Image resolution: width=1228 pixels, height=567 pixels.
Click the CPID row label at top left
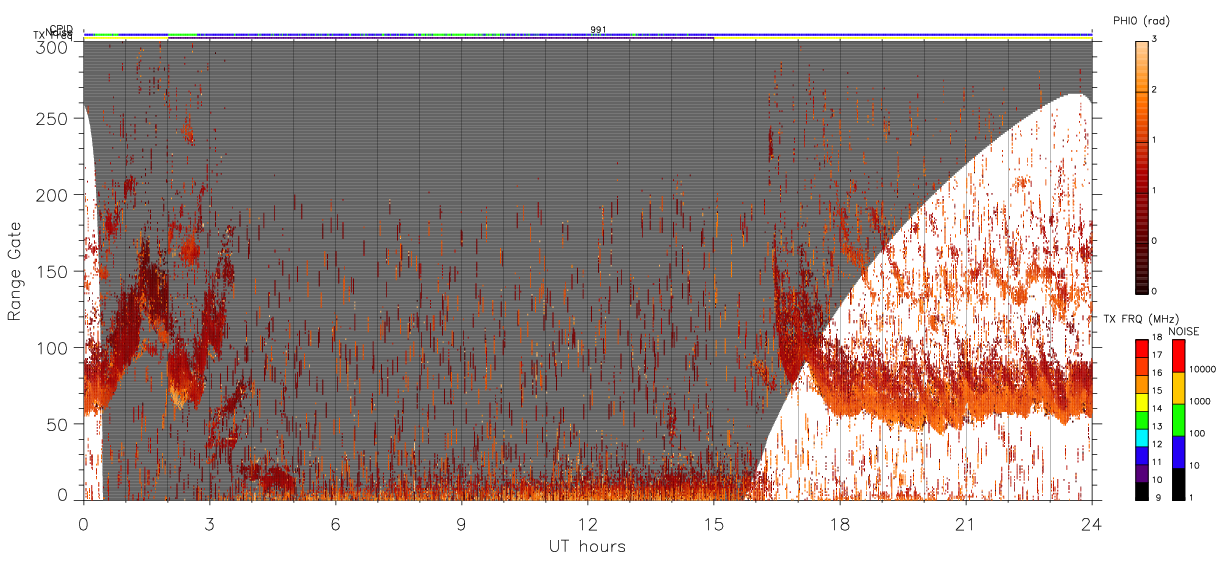pyautogui.click(x=61, y=29)
